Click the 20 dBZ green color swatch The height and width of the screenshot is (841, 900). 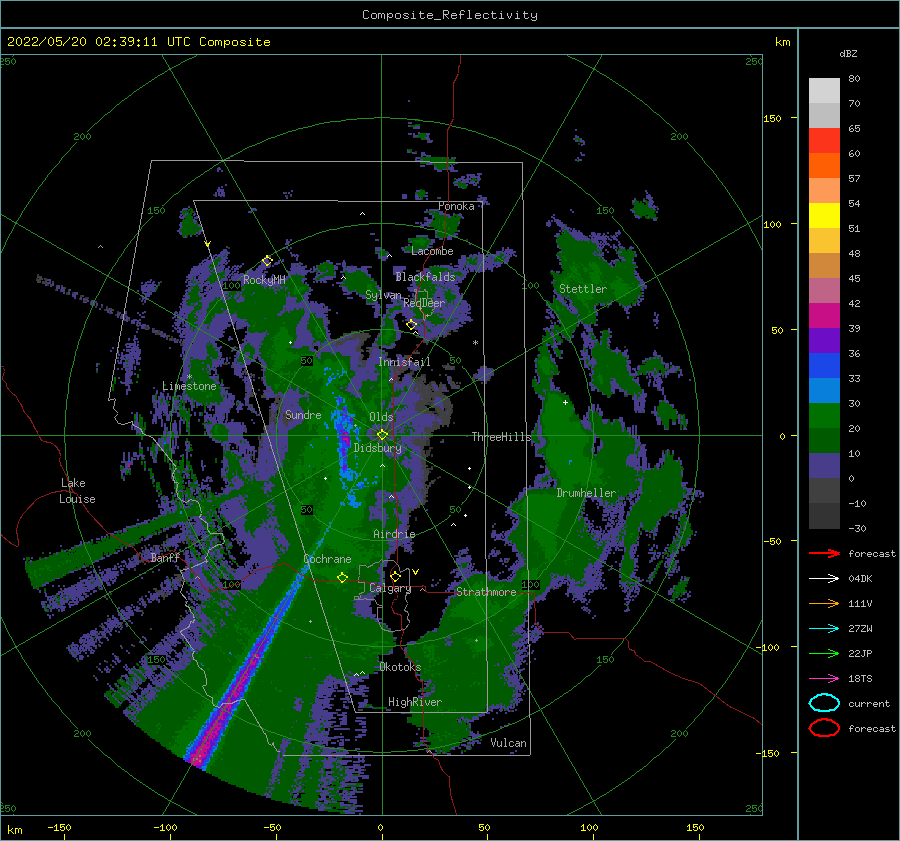[824, 440]
